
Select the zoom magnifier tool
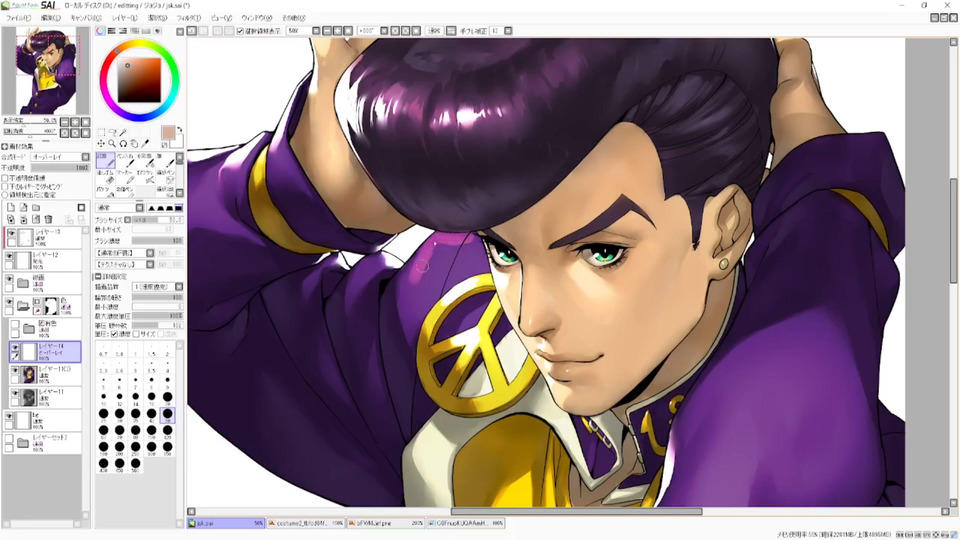tap(112, 143)
